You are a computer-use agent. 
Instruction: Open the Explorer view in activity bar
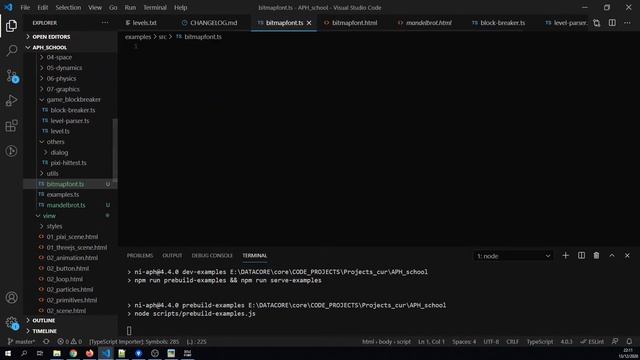pos(11,25)
